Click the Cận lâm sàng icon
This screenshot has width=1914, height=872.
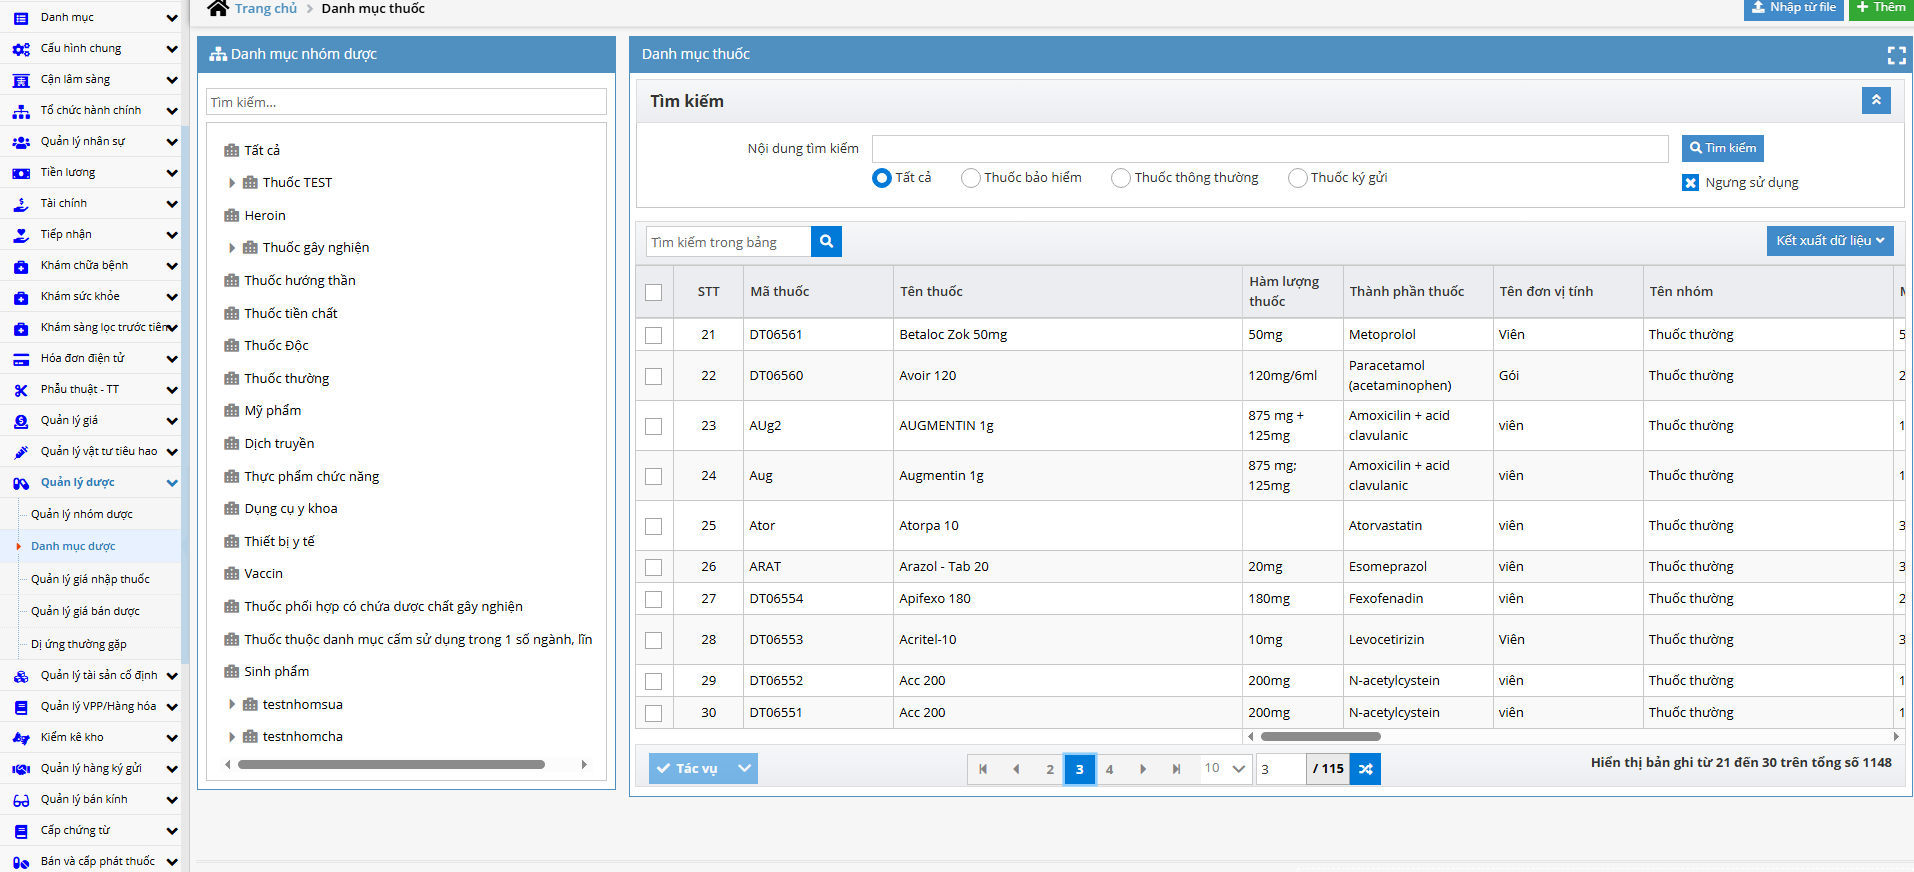point(21,80)
